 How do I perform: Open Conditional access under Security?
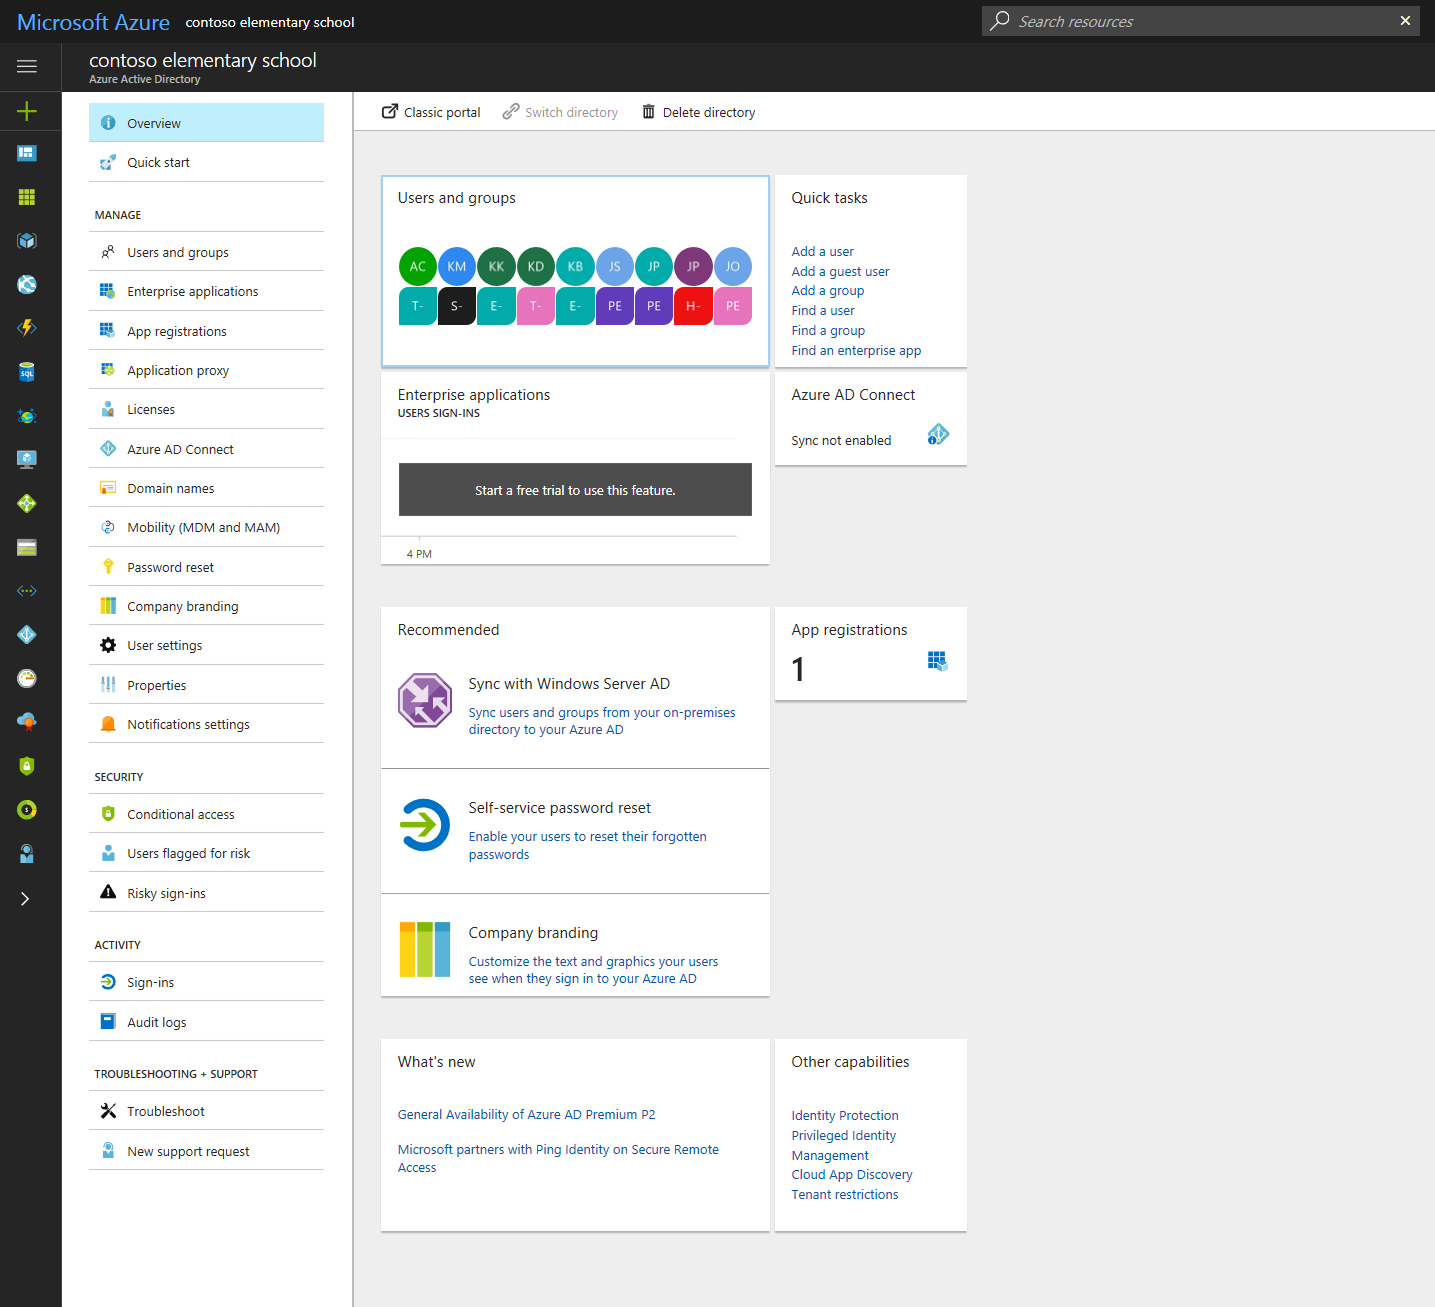206,814
